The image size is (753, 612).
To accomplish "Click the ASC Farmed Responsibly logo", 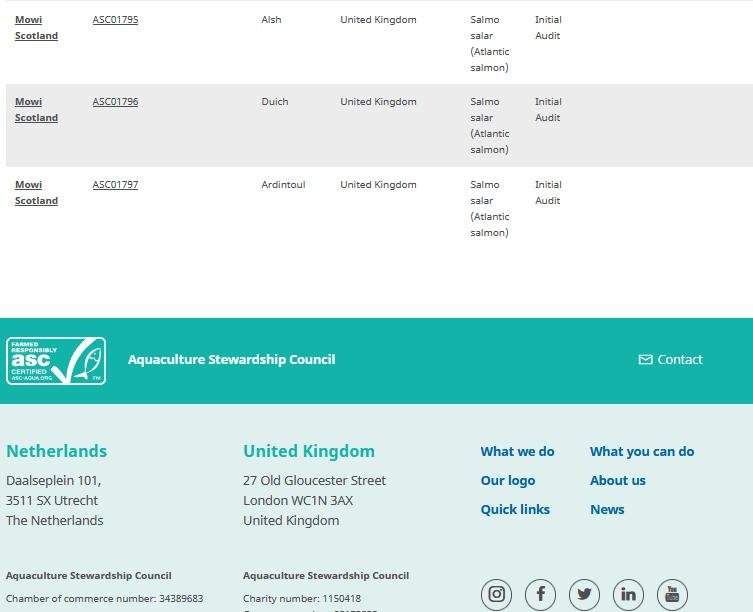I will click(x=56, y=360).
